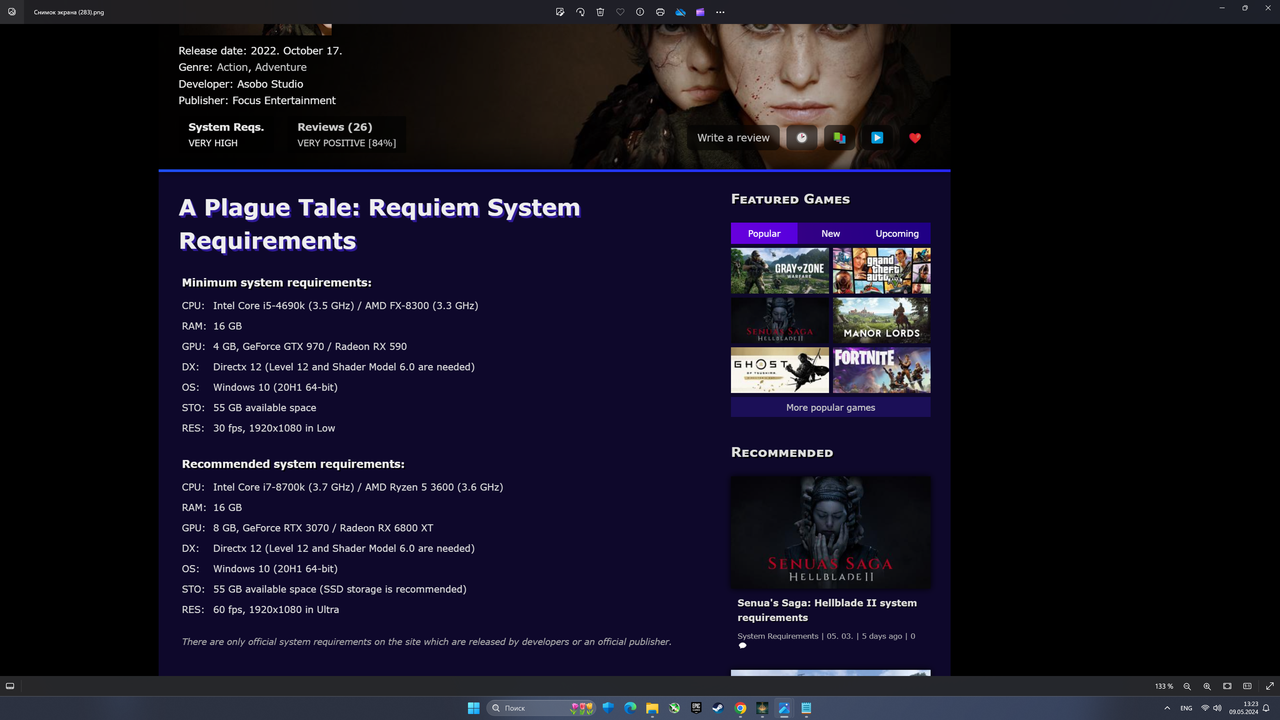Show file info with the info icon

pyautogui.click(x=640, y=12)
